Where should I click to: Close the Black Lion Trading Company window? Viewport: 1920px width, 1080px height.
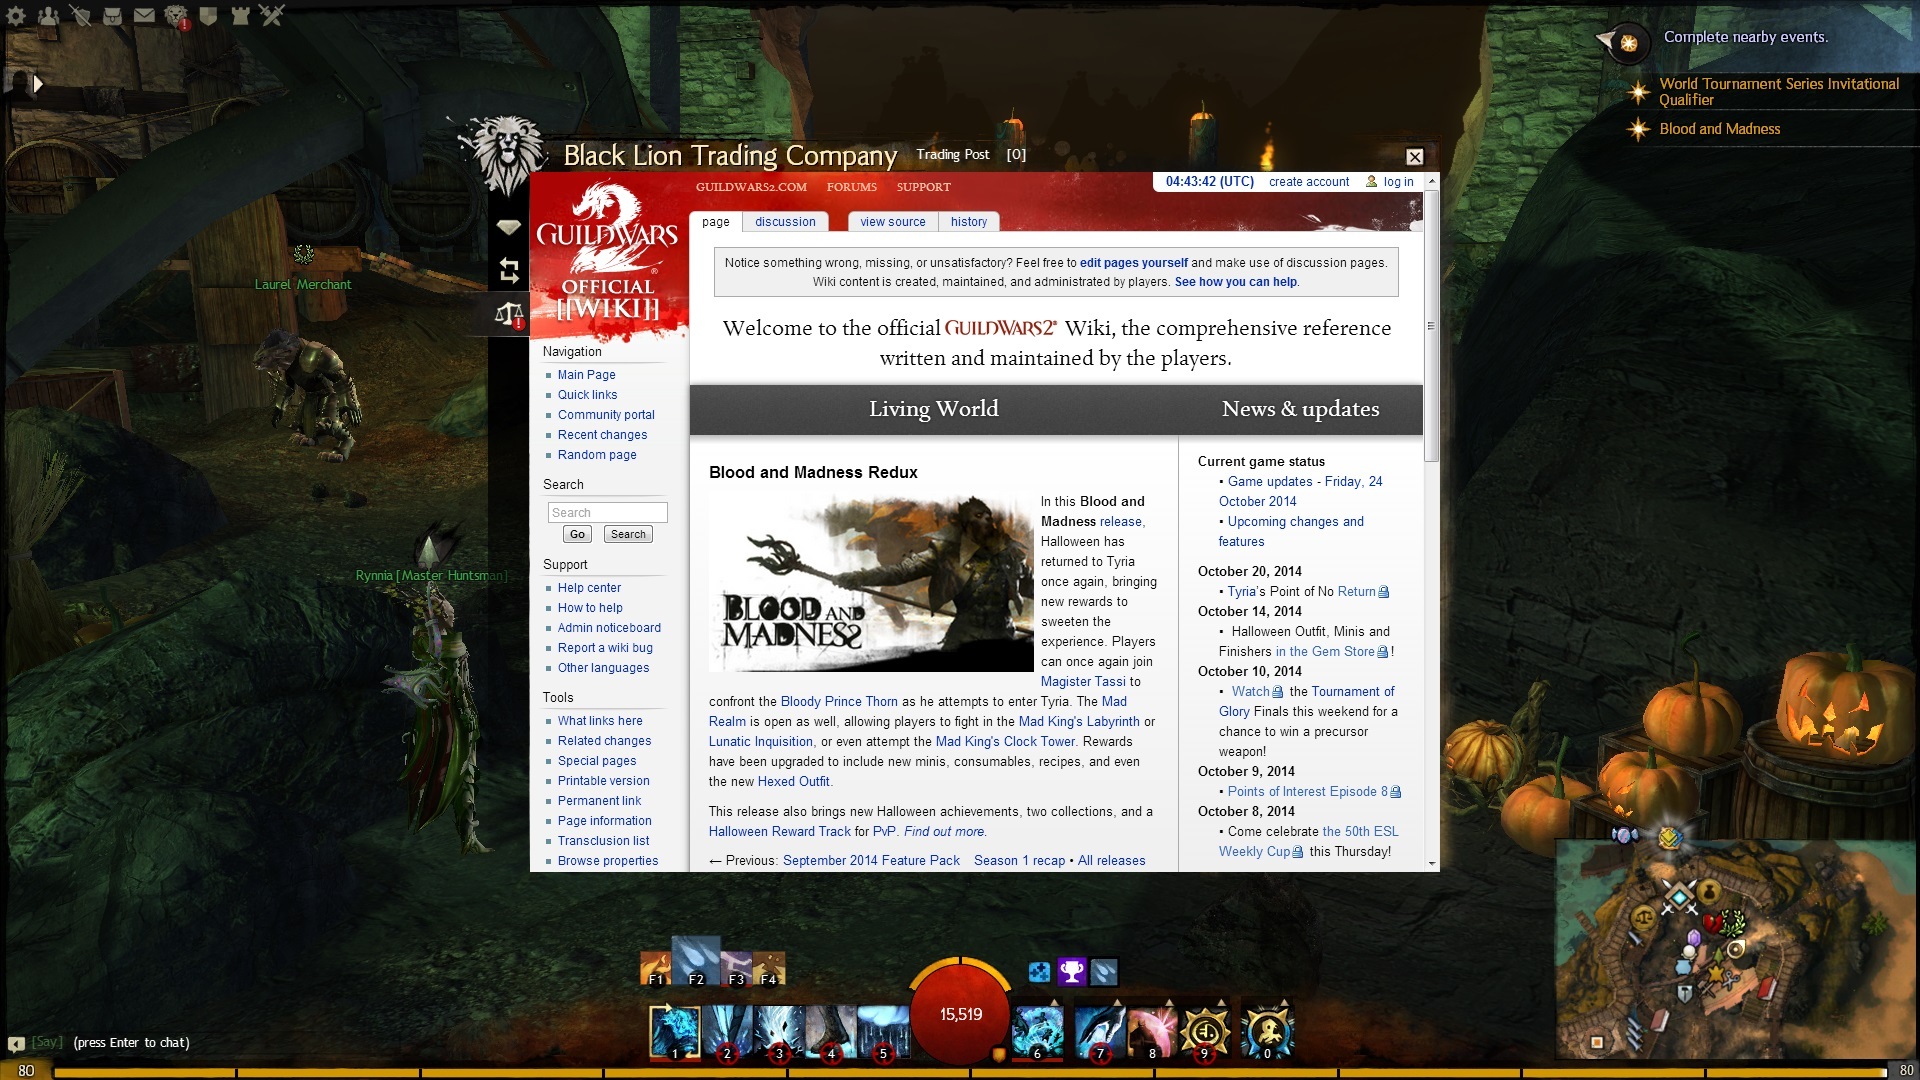pos(1414,157)
